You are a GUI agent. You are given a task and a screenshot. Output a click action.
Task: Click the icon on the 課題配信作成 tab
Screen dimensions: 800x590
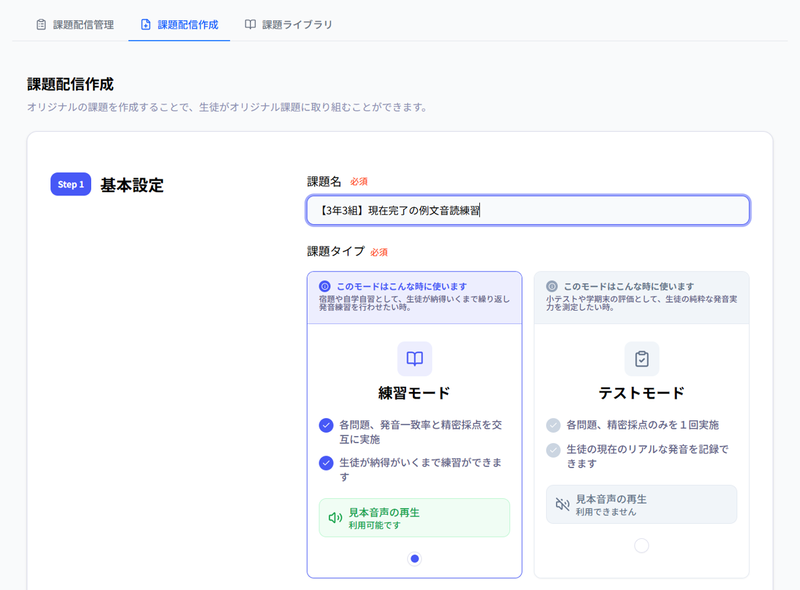tap(143, 23)
